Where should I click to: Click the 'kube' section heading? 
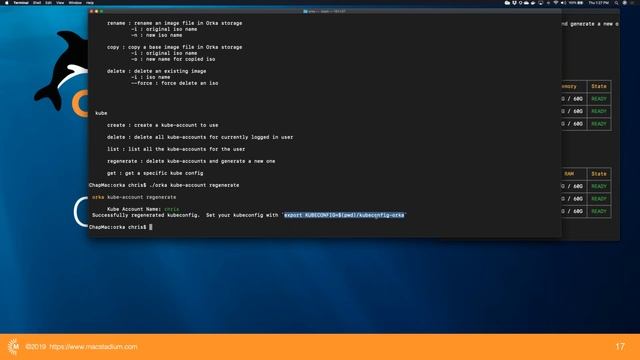pos(101,113)
